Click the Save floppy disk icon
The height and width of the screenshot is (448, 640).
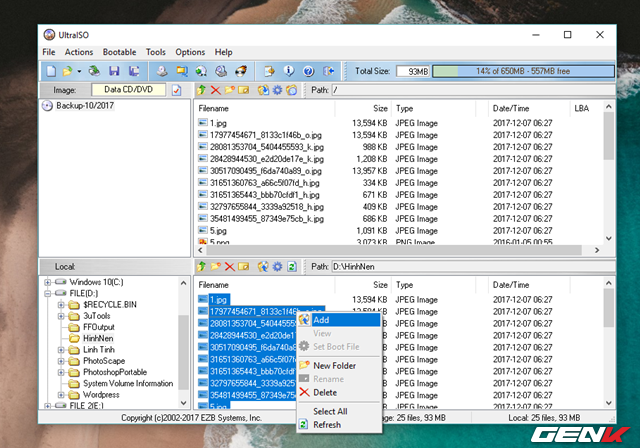(x=114, y=71)
